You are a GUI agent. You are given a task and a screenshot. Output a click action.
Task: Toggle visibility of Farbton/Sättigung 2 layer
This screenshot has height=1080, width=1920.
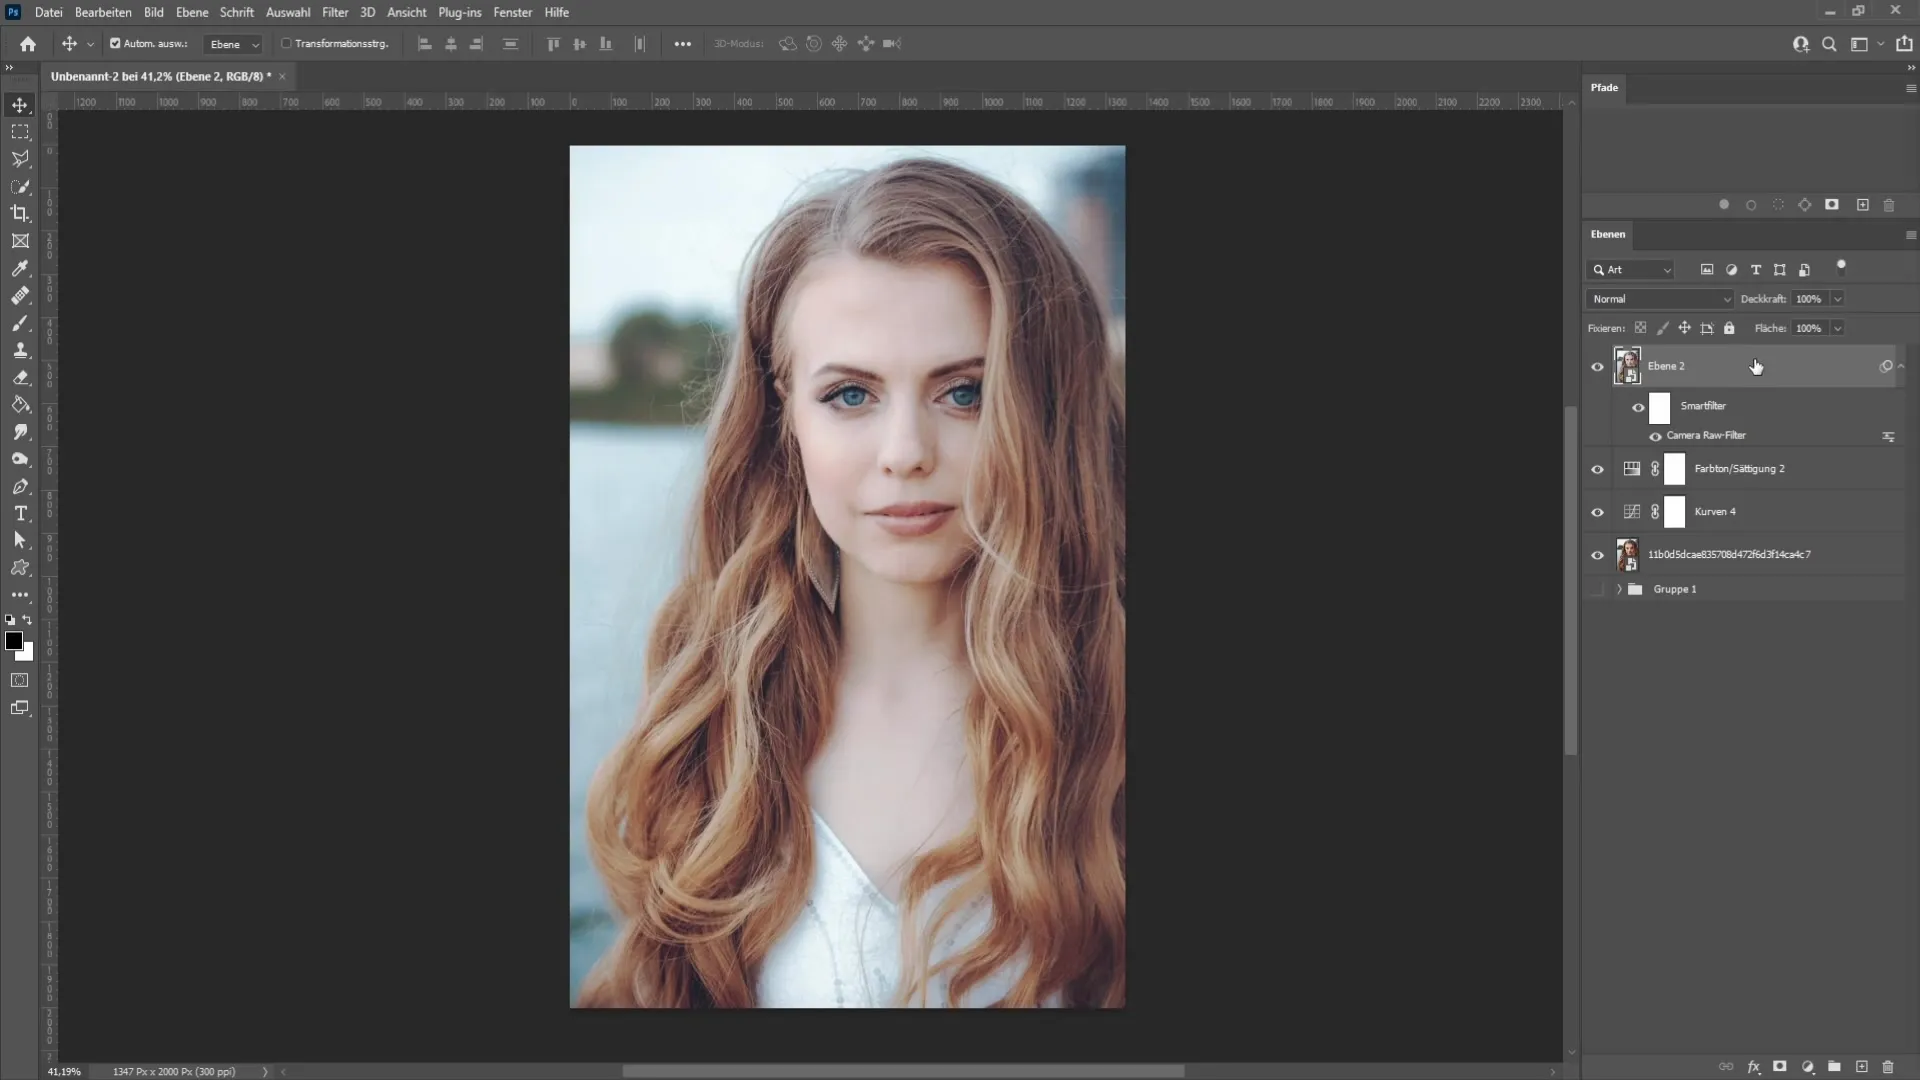coord(1597,468)
